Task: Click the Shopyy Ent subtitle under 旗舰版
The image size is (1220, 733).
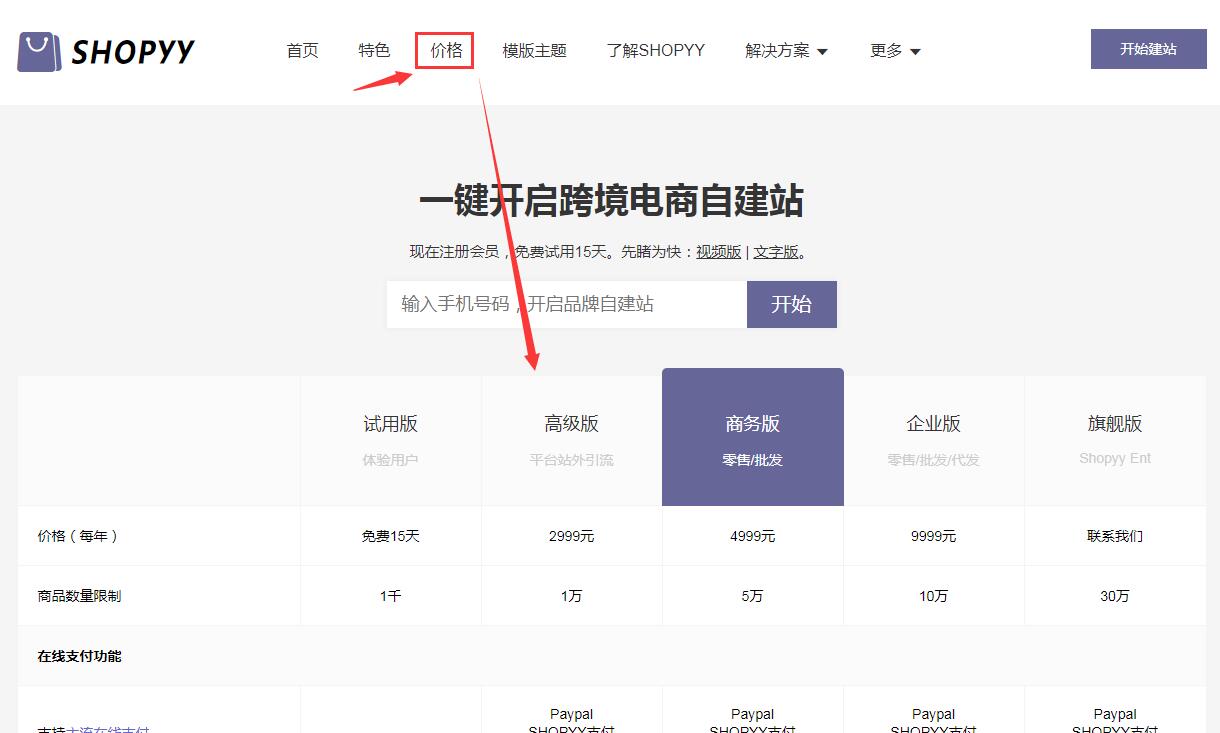Action: pos(1115,459)
